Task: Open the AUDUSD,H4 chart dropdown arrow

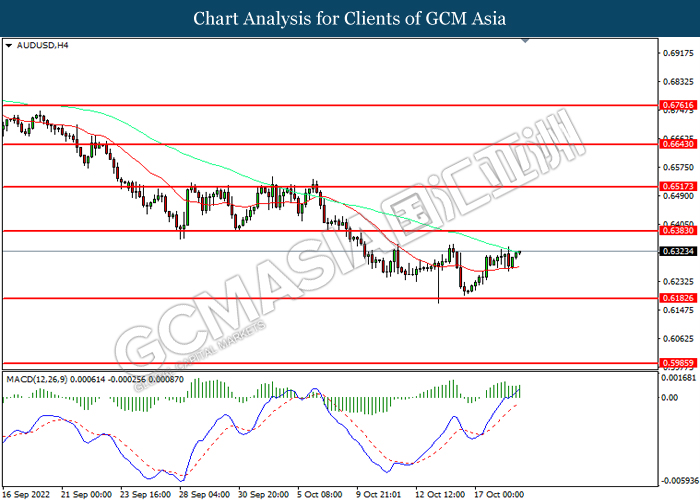Action: 8,46
